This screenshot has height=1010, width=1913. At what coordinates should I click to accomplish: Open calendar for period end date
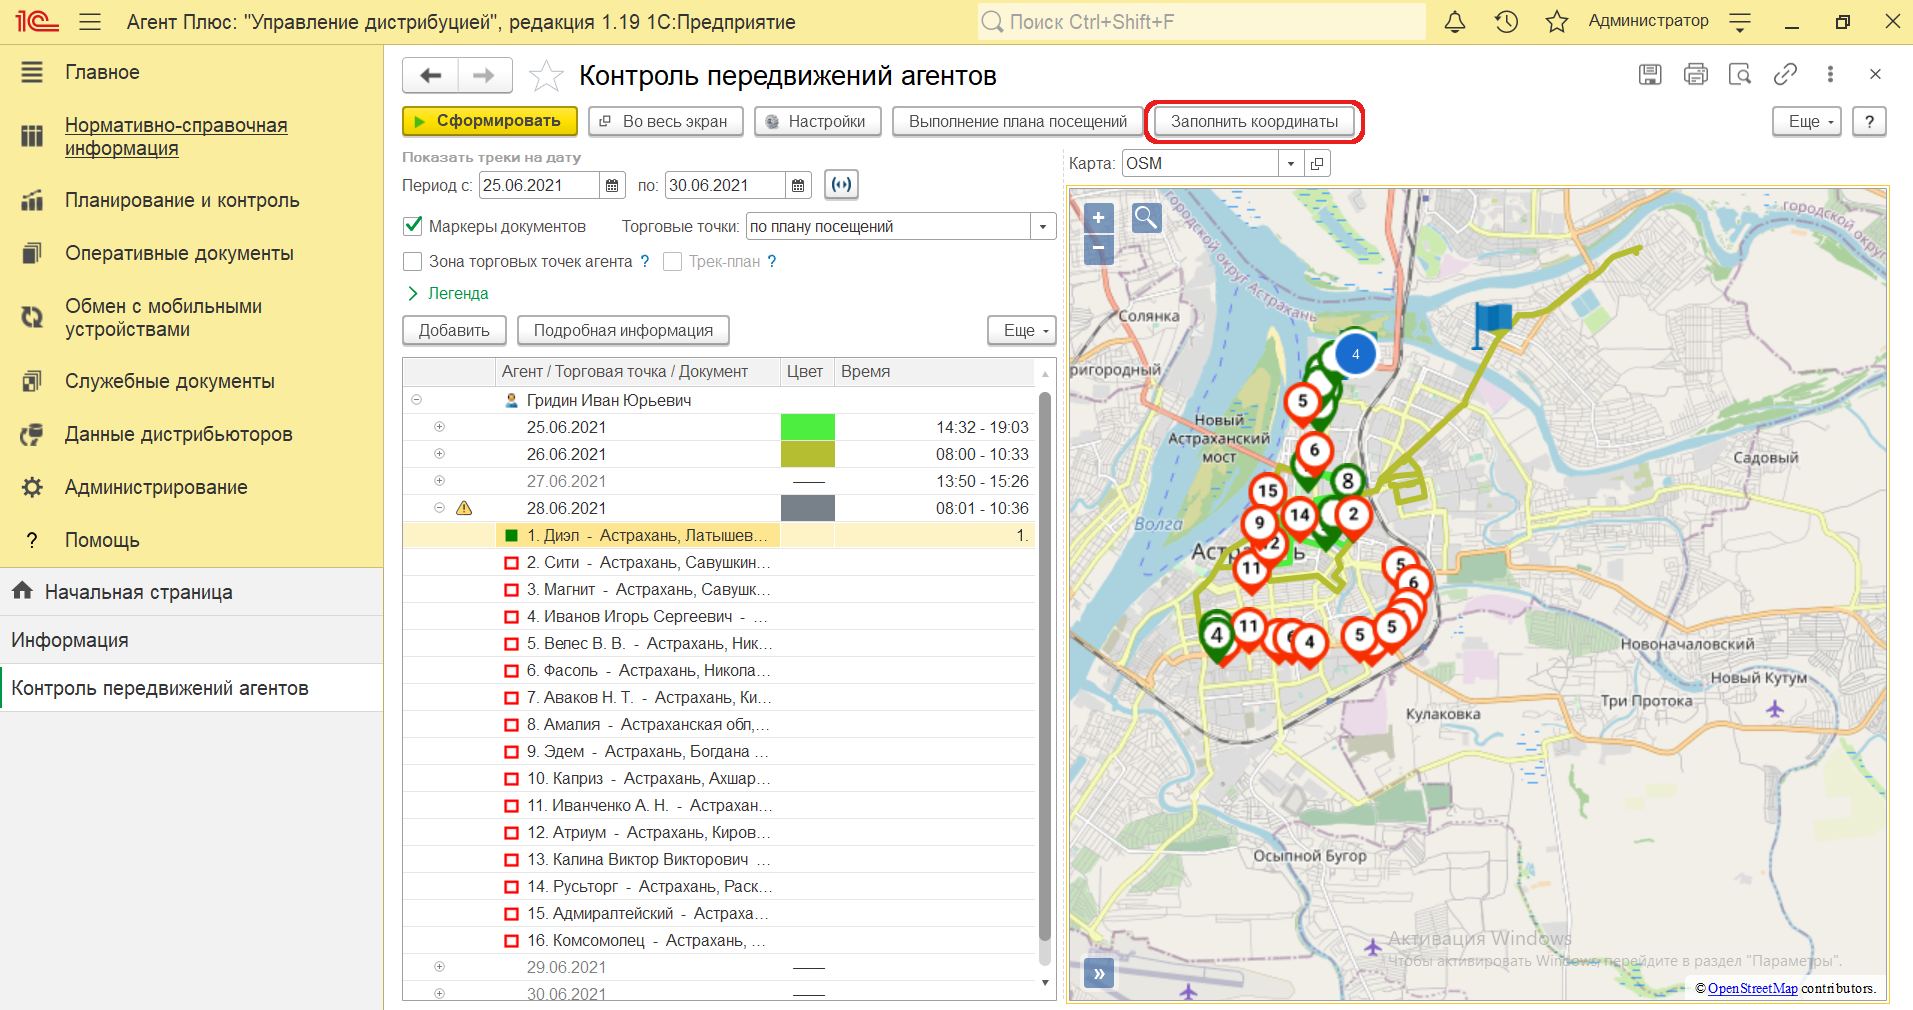click(x=798, y=185)
